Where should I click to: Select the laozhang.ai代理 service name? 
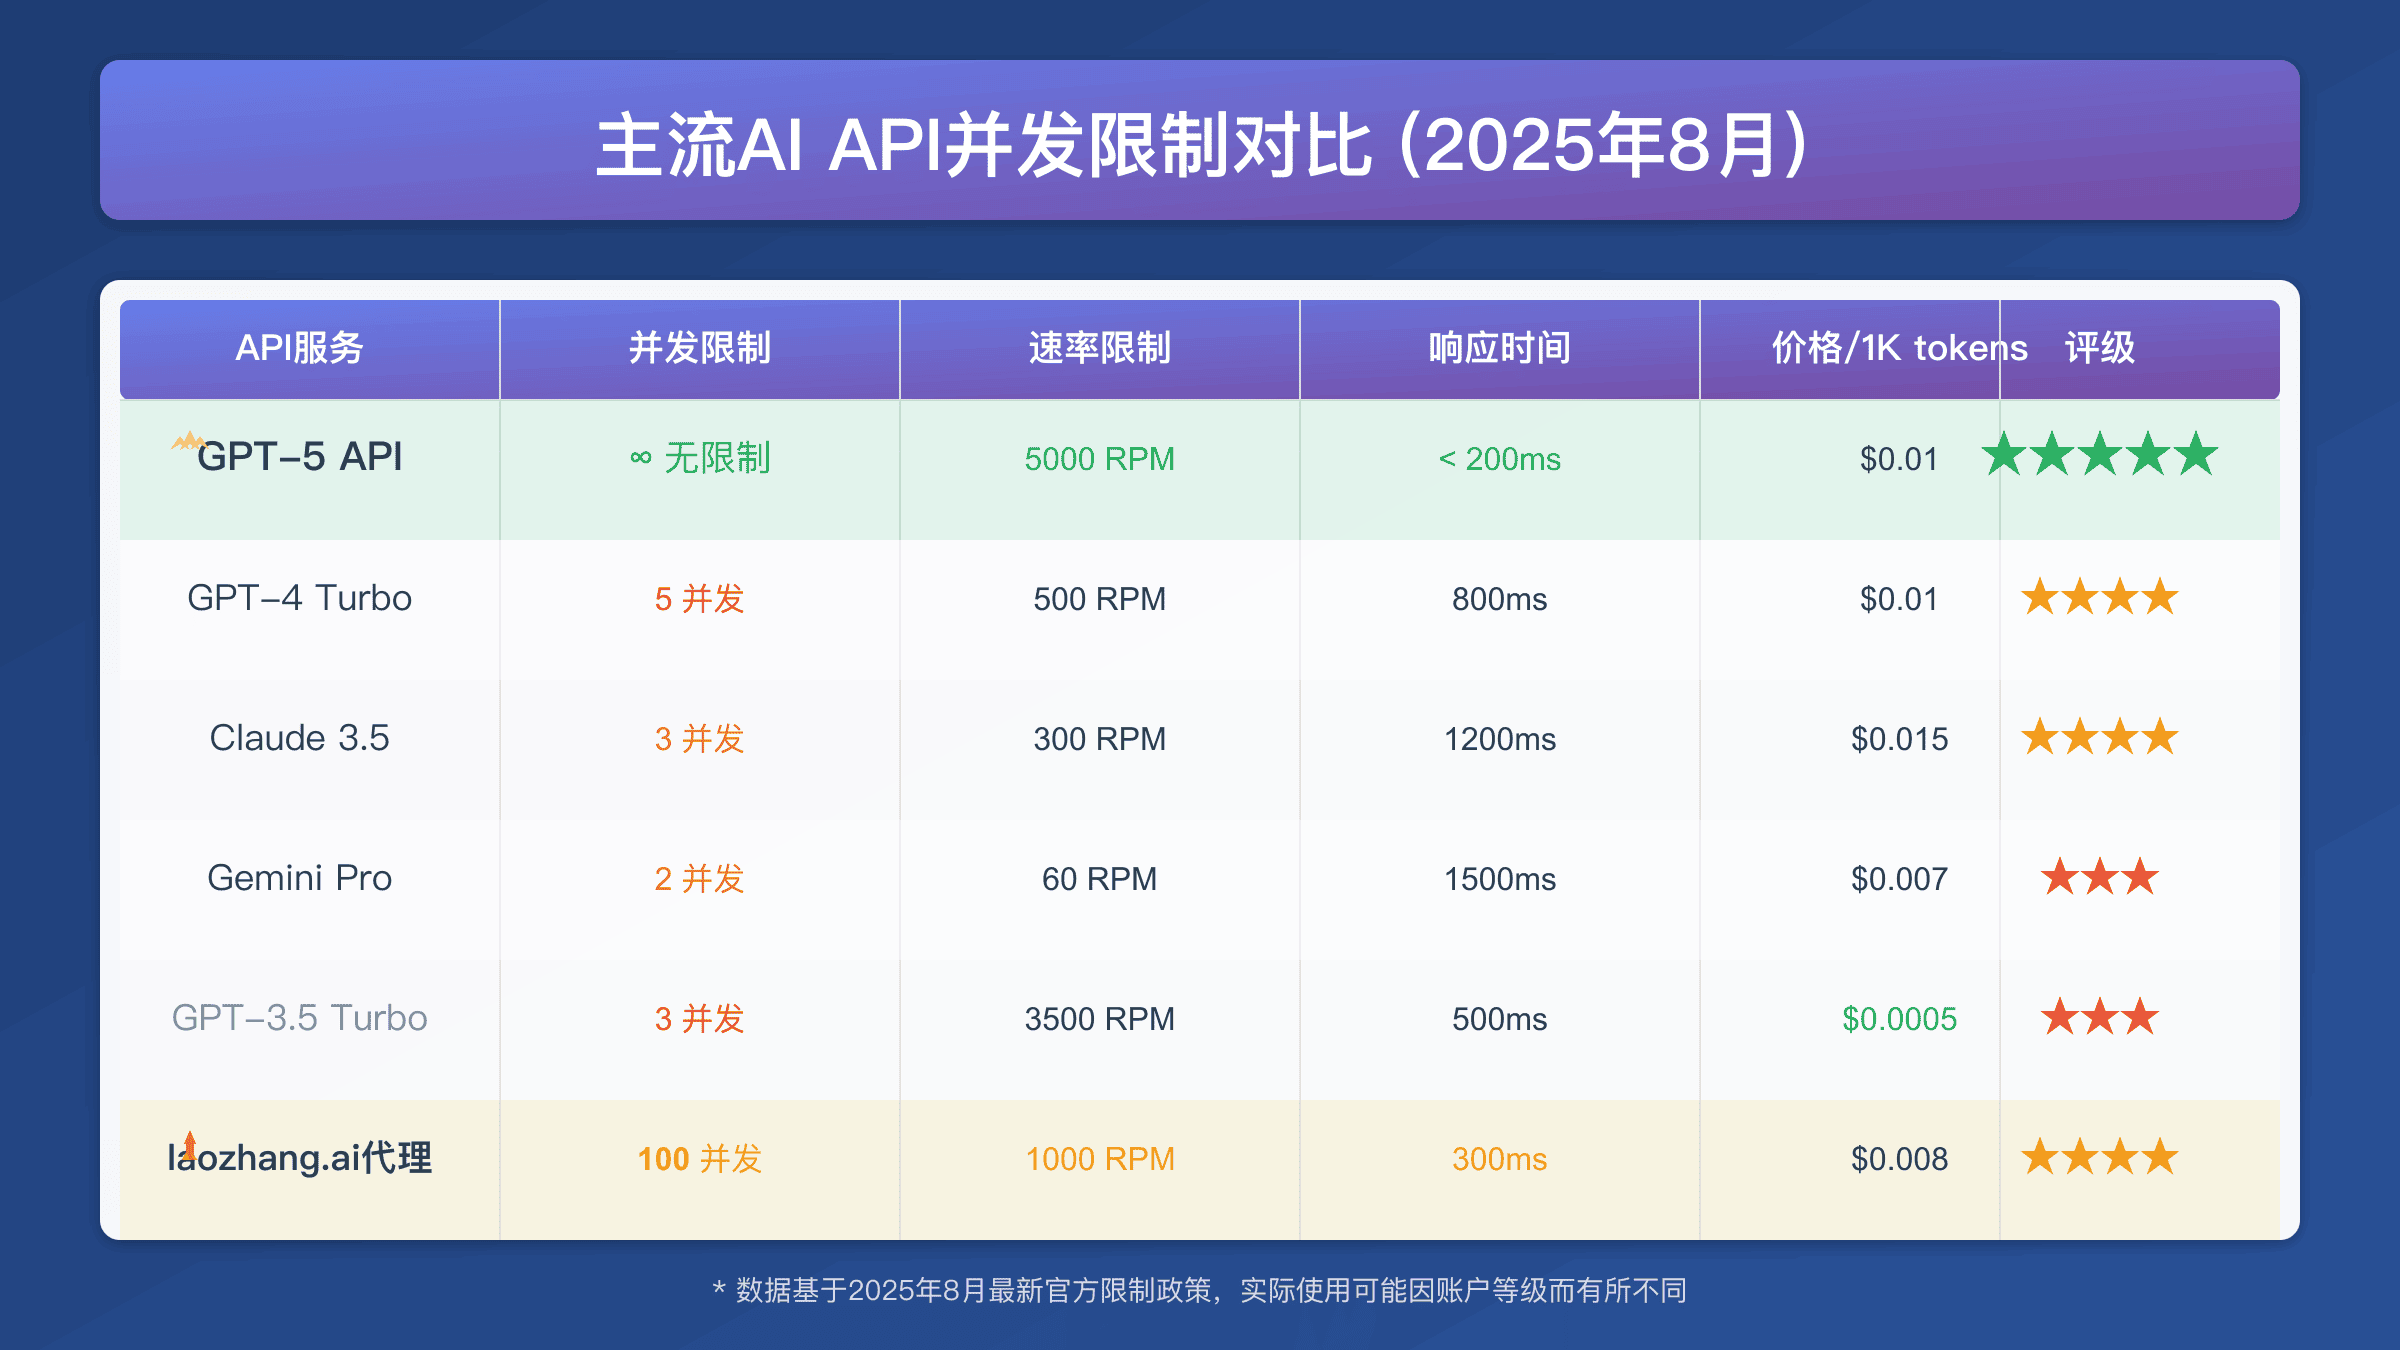pyautogui.click(x=299, y=1158)
